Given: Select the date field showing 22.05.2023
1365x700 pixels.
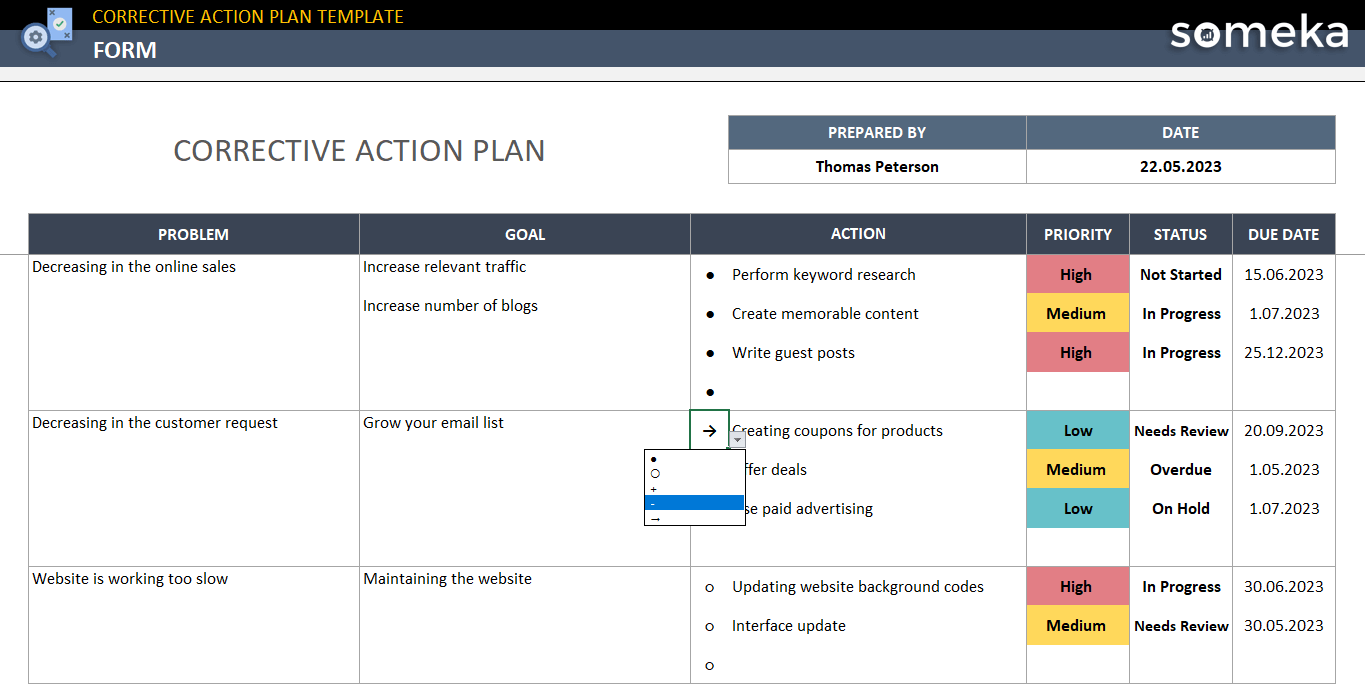Looking at the screenshot, I should (x=1180, y=167).
